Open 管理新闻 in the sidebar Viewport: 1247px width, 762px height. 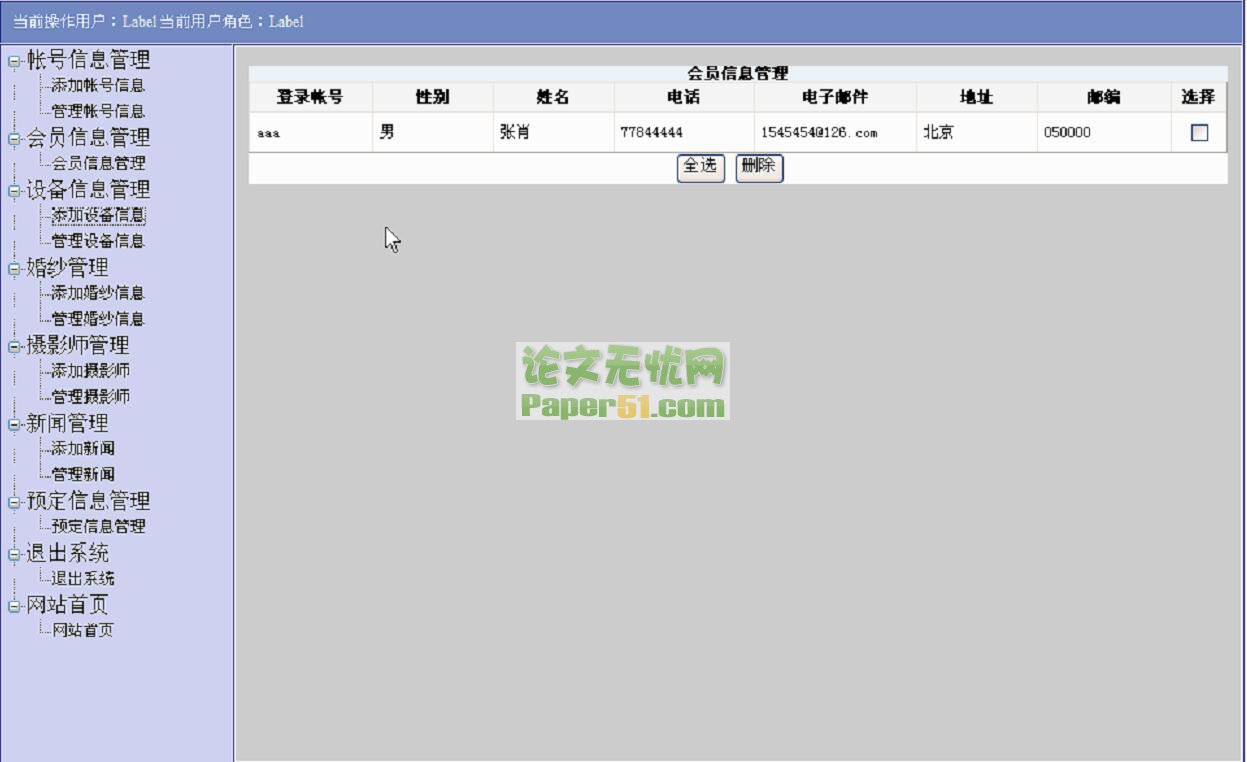[x=83, y=474]
